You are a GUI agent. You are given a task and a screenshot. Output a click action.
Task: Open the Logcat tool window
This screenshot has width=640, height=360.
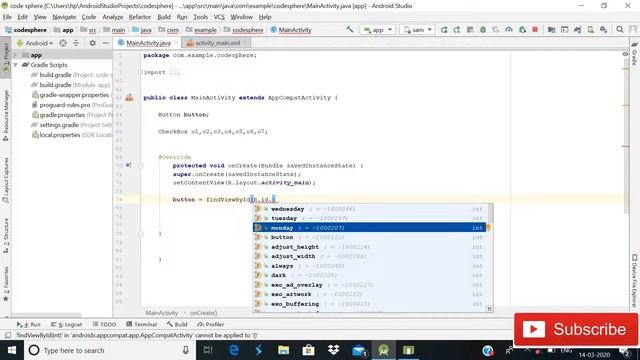pos(67,324)
